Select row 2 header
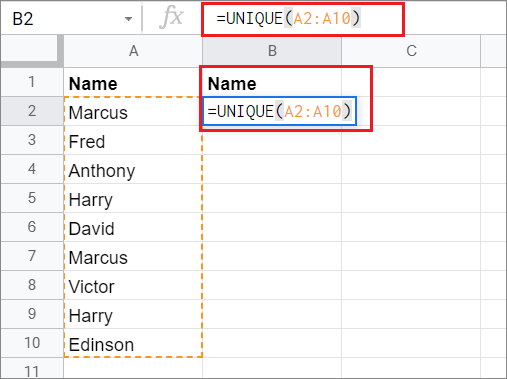 [32, 111]
